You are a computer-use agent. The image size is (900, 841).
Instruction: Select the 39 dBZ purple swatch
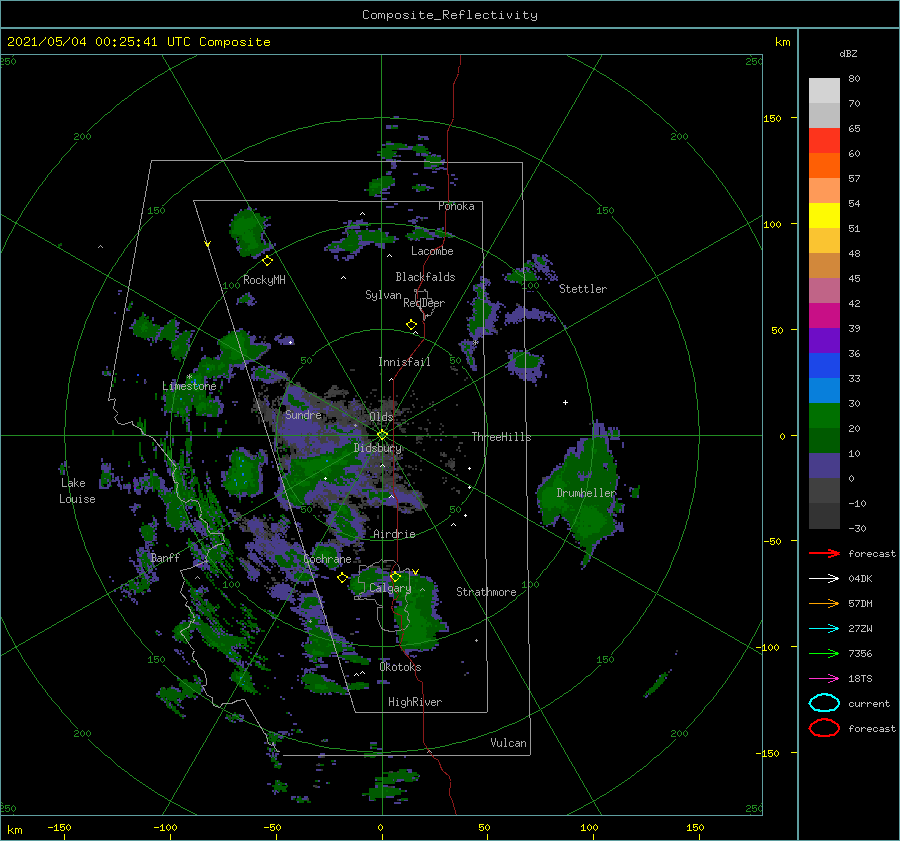point(824,340)
